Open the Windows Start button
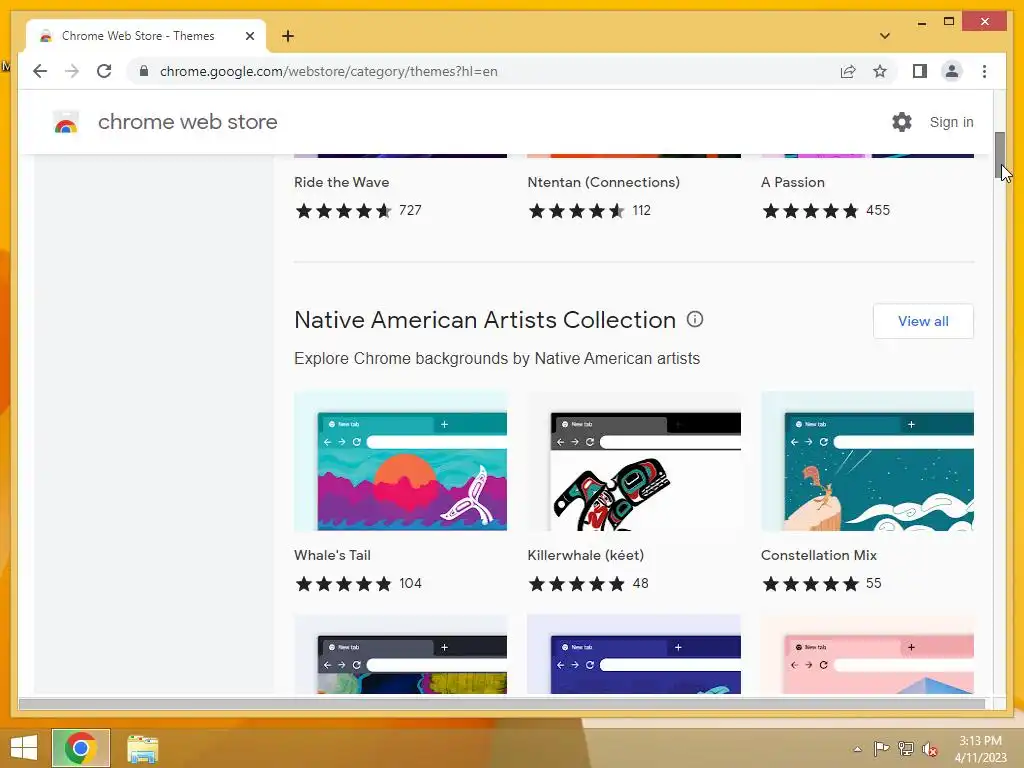Viewport: 1024px width, 768px height. pyautogui.click(x=24, y=748)
